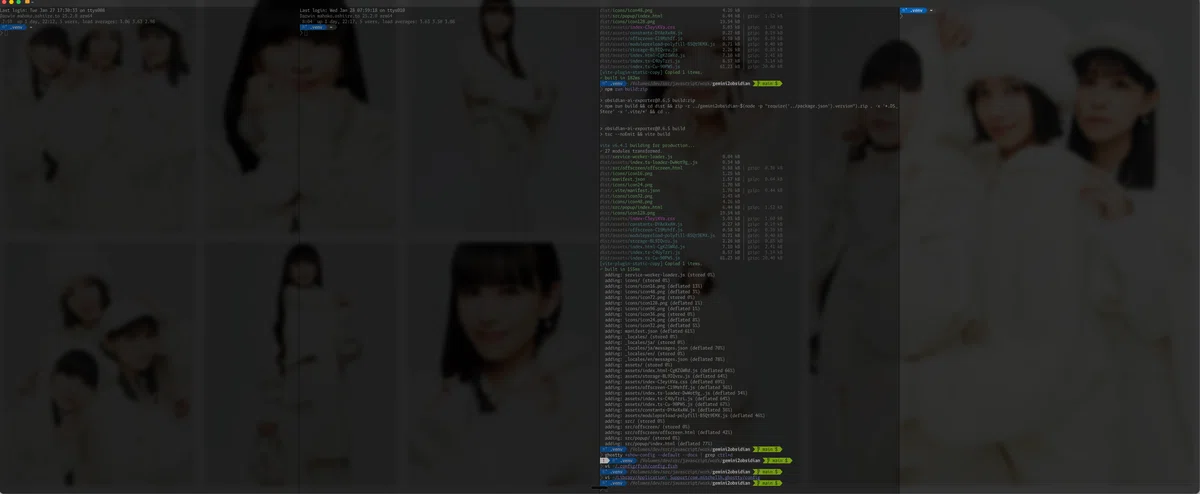Click the 'vi ~/Library/Application Support' ghostty config command
The width and height of the screenshot is (1200, 494).
[682, 478]
